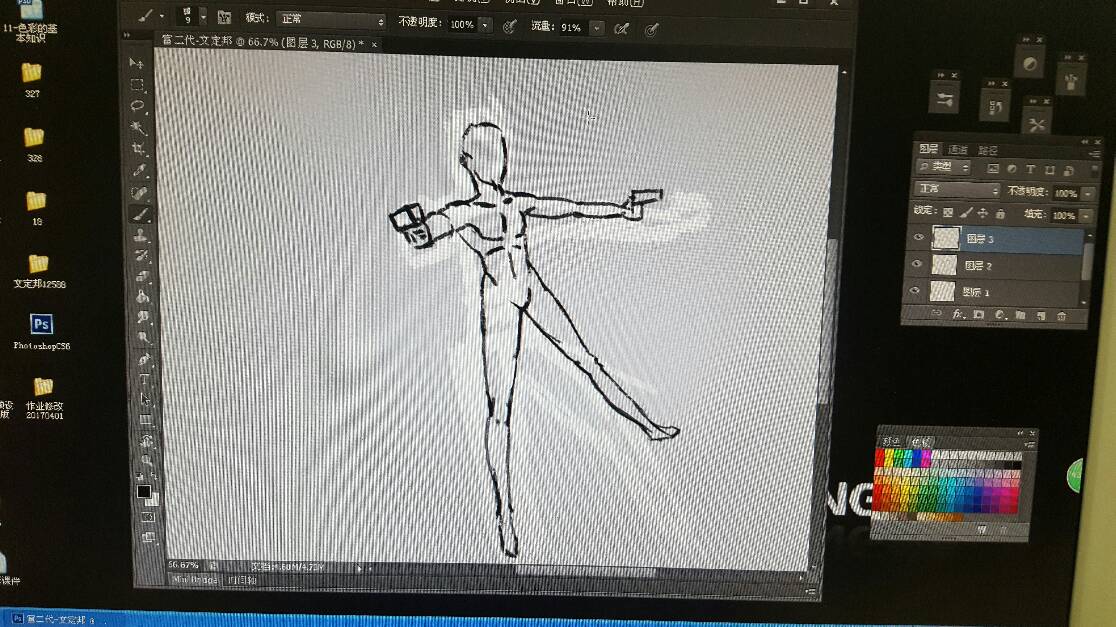Filter layers by adjustment layers icon
The height and width of the screenshot is (627, 1116).
(1011, 169)
